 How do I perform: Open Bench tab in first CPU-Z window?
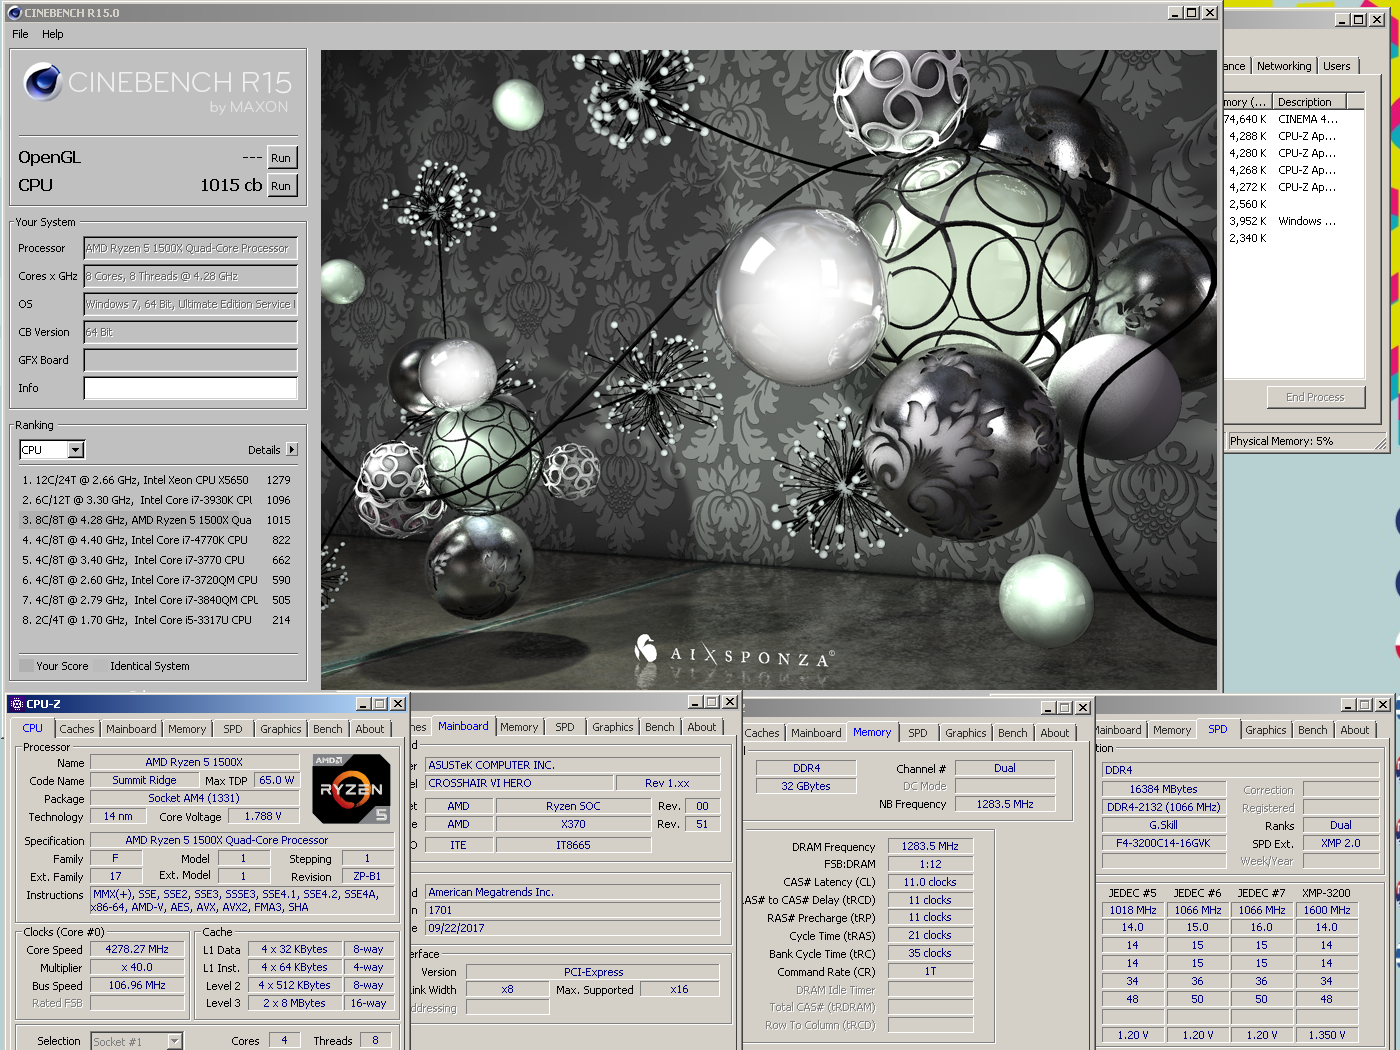pos(328,729)
